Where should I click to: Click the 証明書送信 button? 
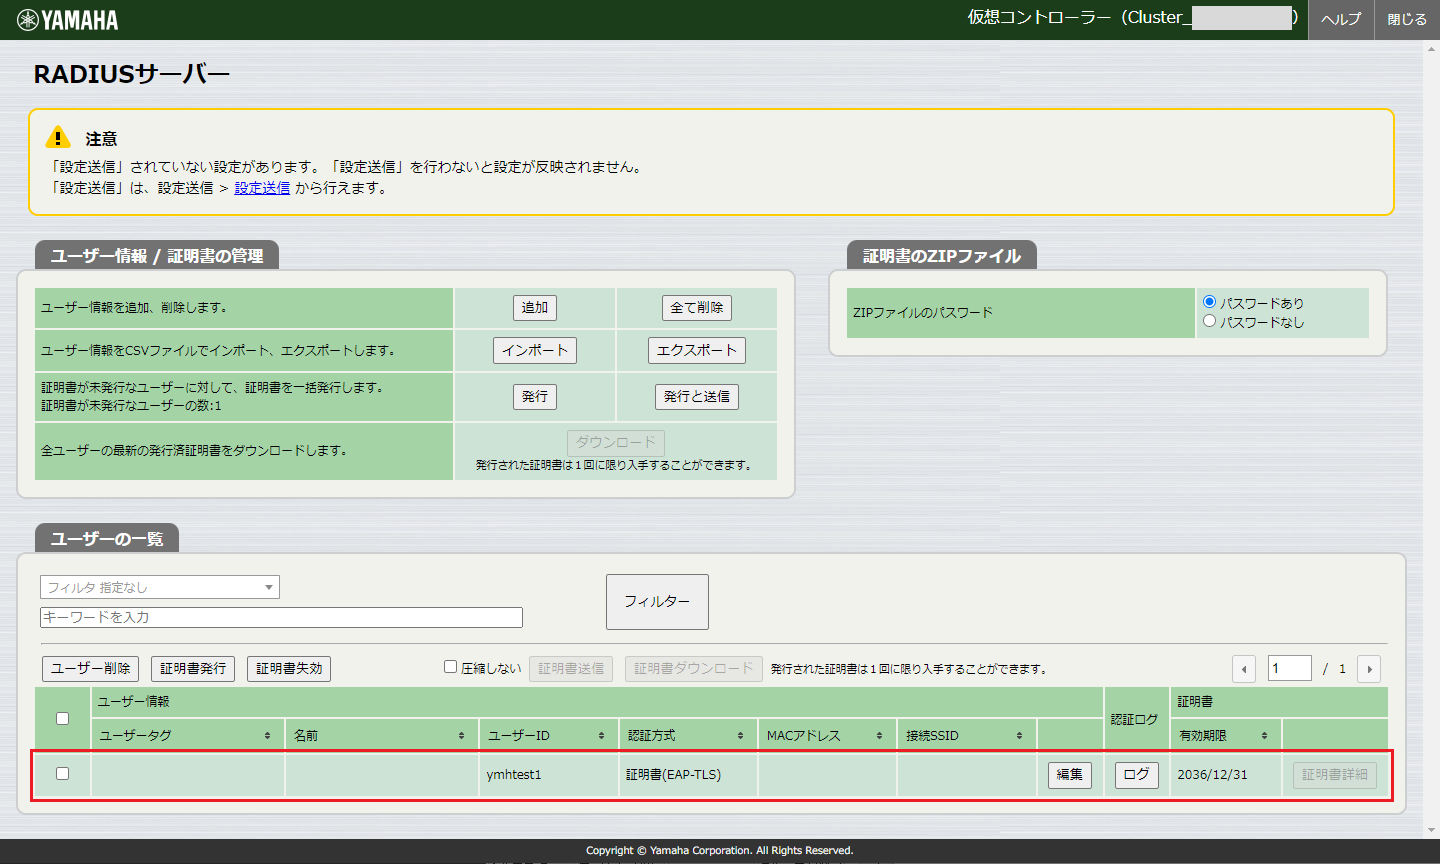coord(571,669)
